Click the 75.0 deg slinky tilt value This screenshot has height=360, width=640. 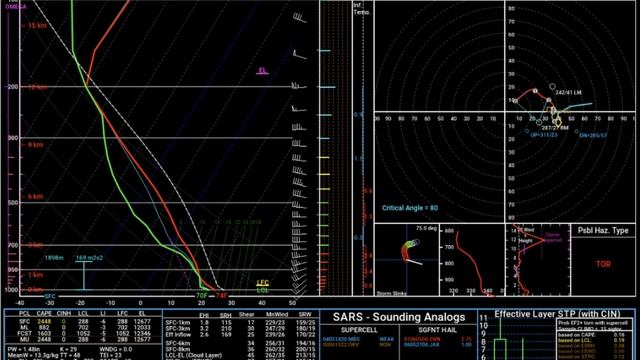(426, 228)
